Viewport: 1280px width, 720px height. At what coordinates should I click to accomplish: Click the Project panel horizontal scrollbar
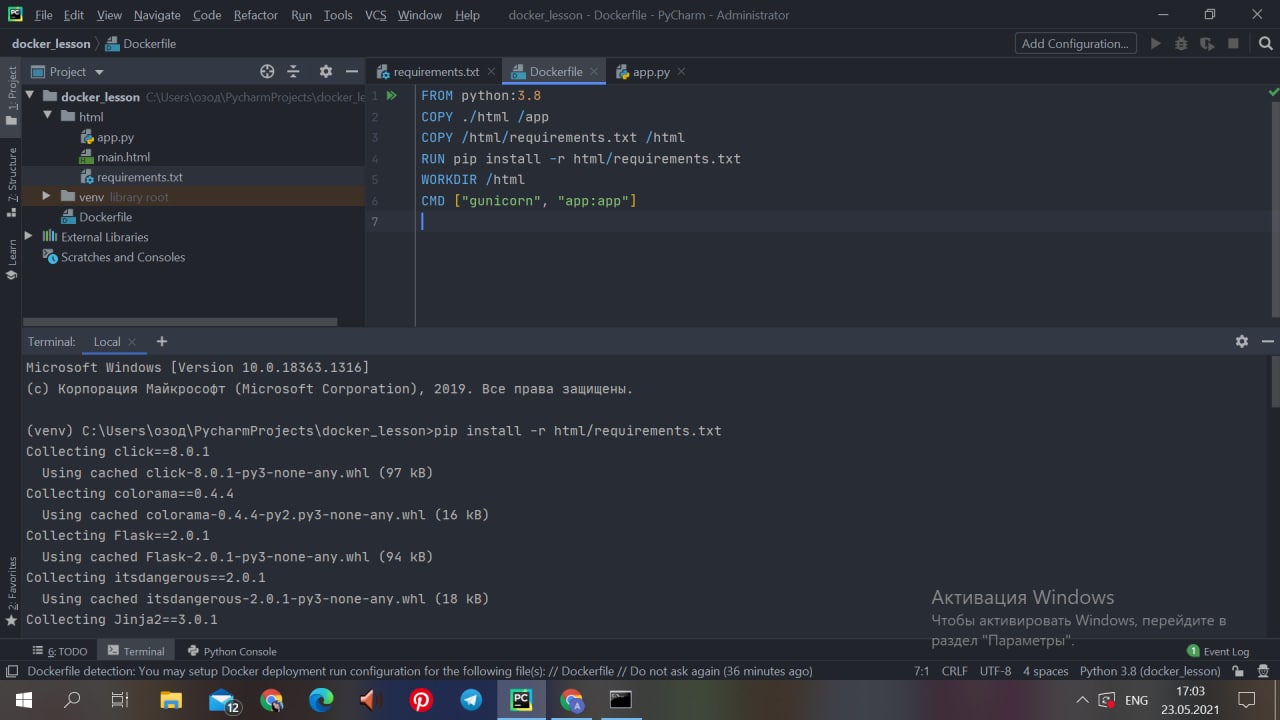tap(182, 322)
